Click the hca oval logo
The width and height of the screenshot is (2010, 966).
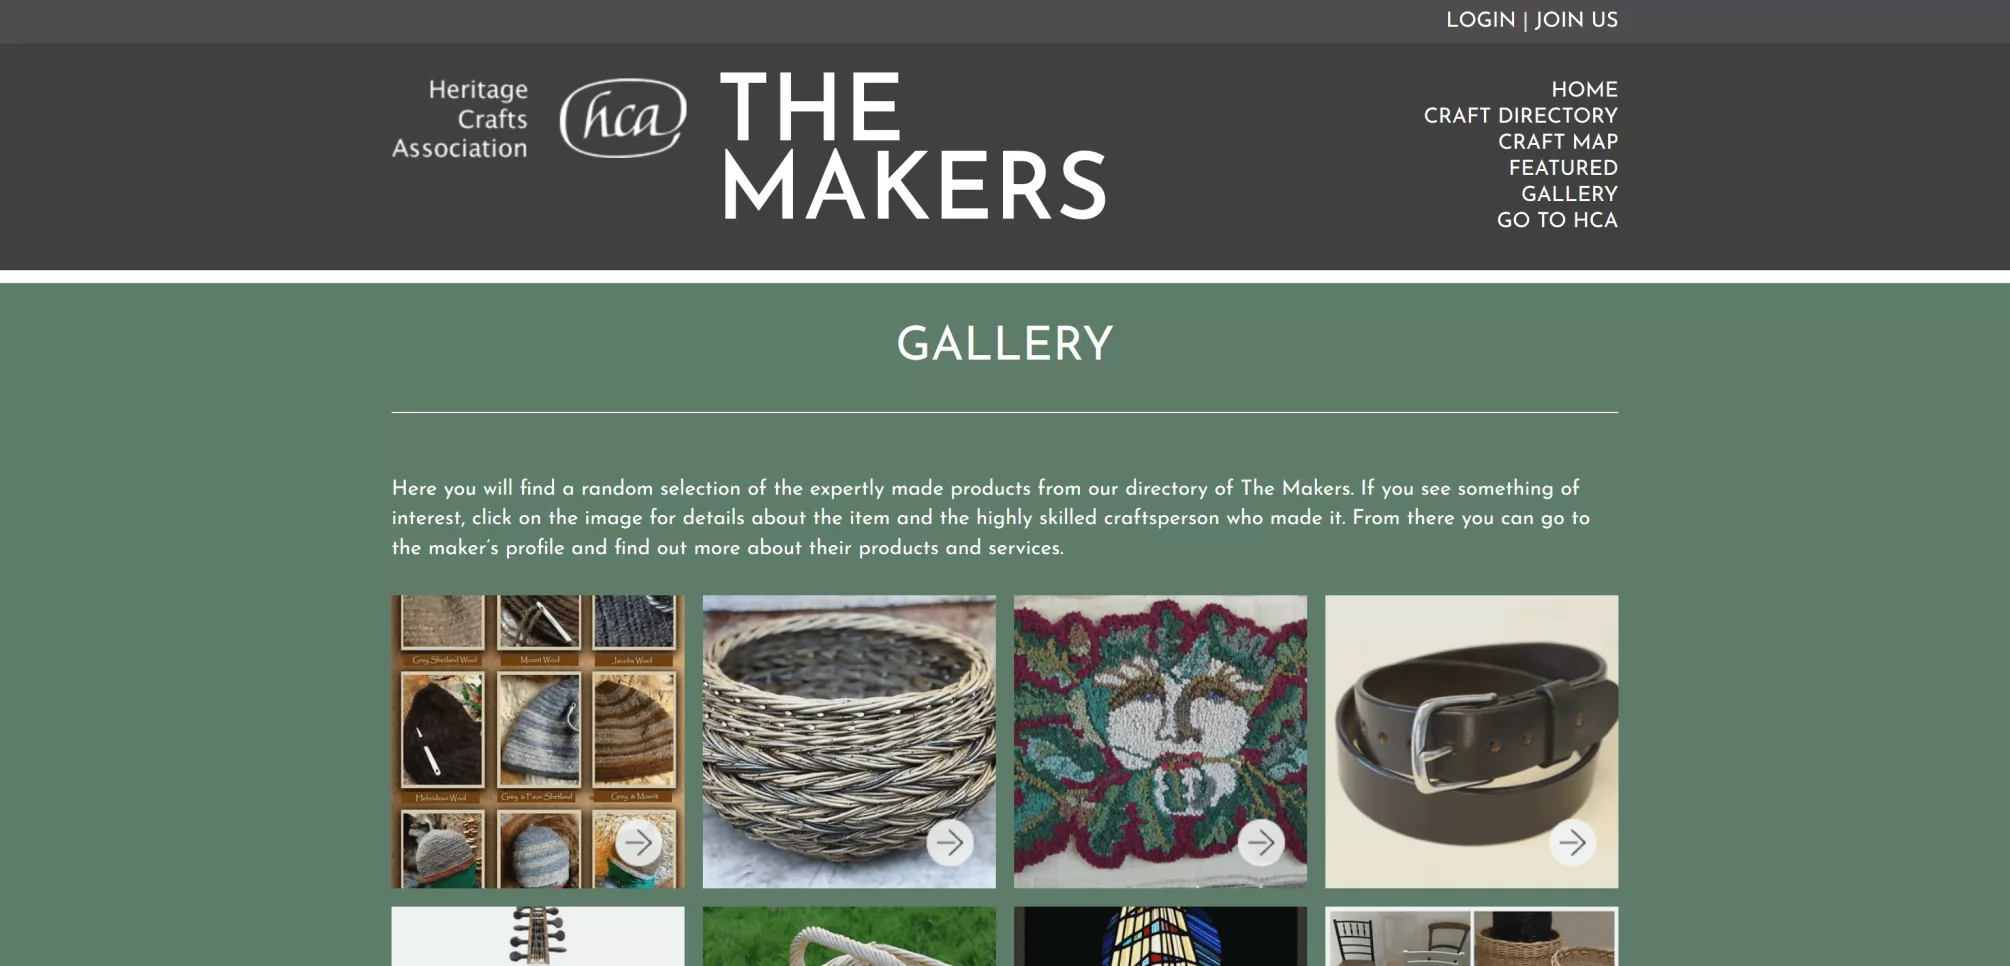(x=623, y=118)
